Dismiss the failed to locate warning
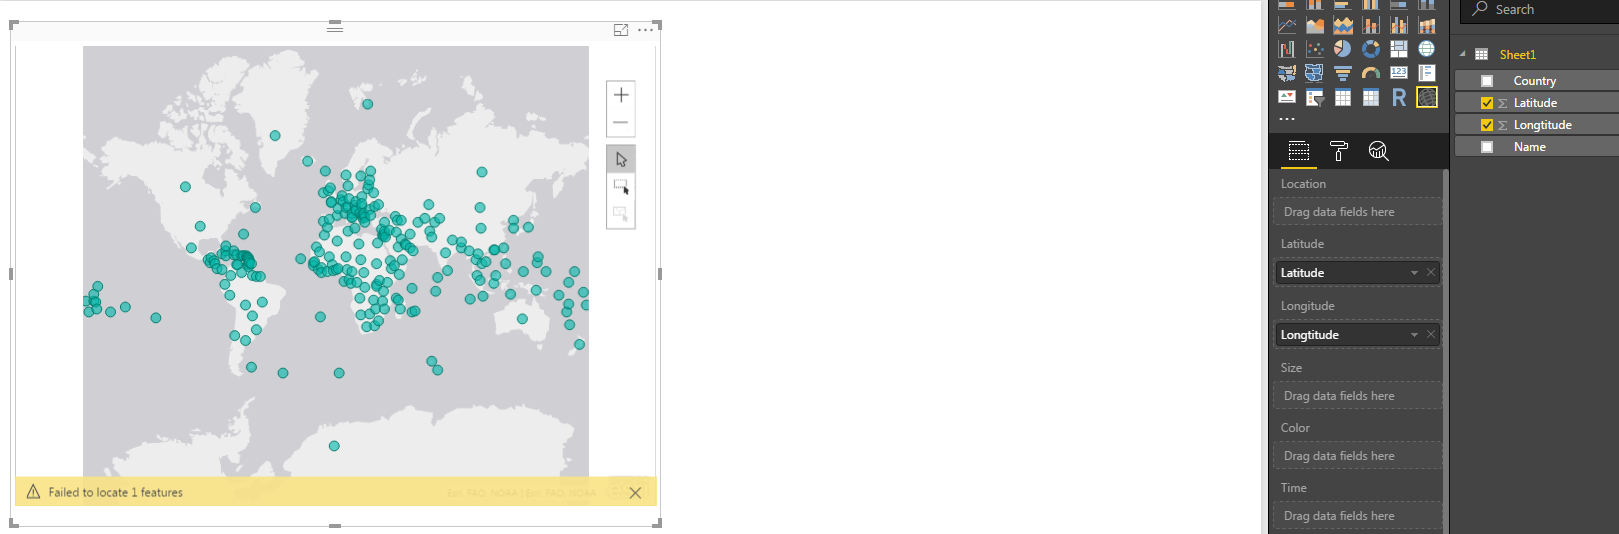The image size is (1619, 534). [x=635, y=492]
